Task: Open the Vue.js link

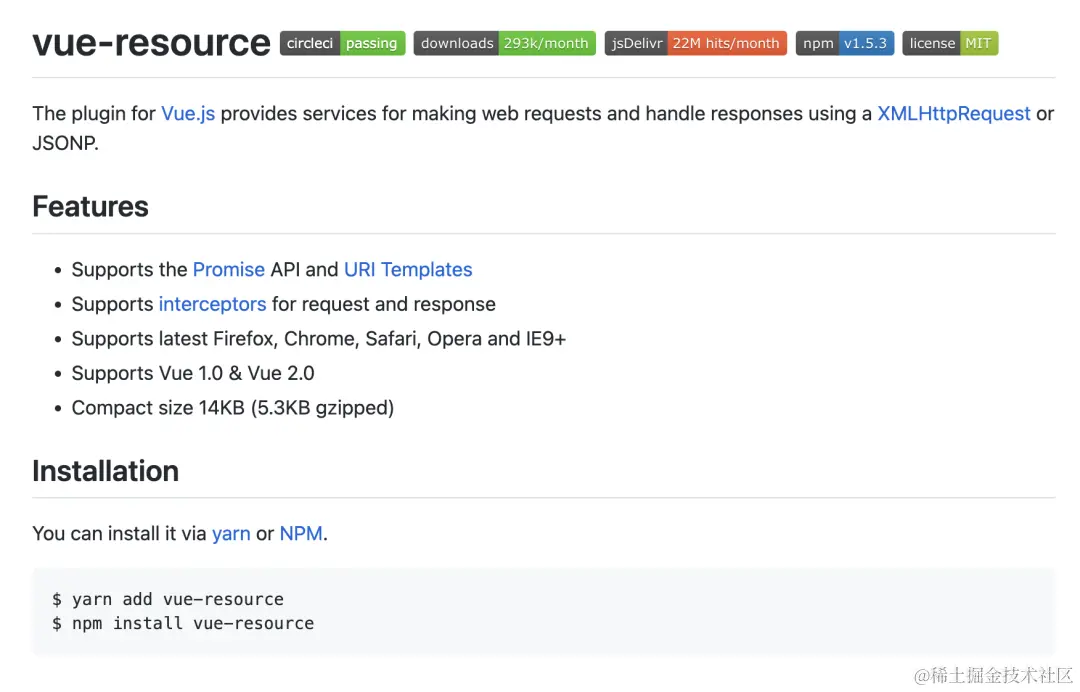Action: (188, 114)
